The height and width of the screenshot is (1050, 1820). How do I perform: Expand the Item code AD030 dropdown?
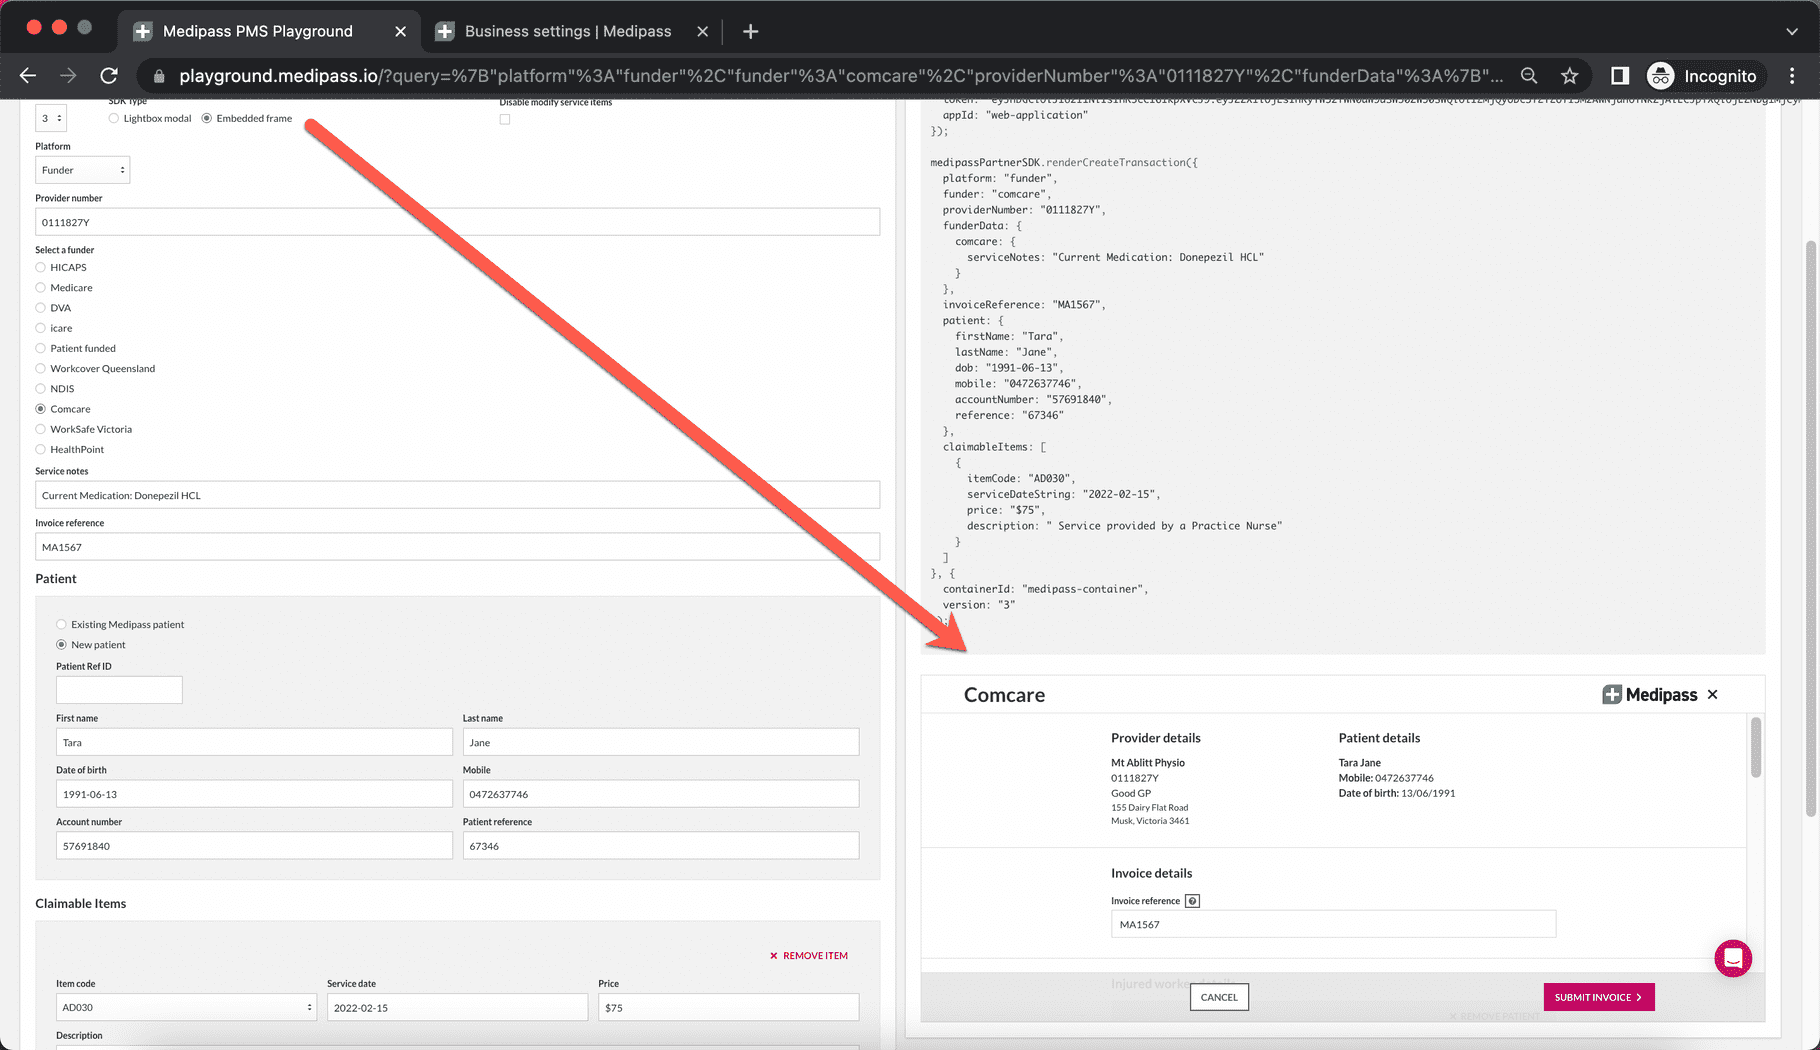tap(186, 1008)
